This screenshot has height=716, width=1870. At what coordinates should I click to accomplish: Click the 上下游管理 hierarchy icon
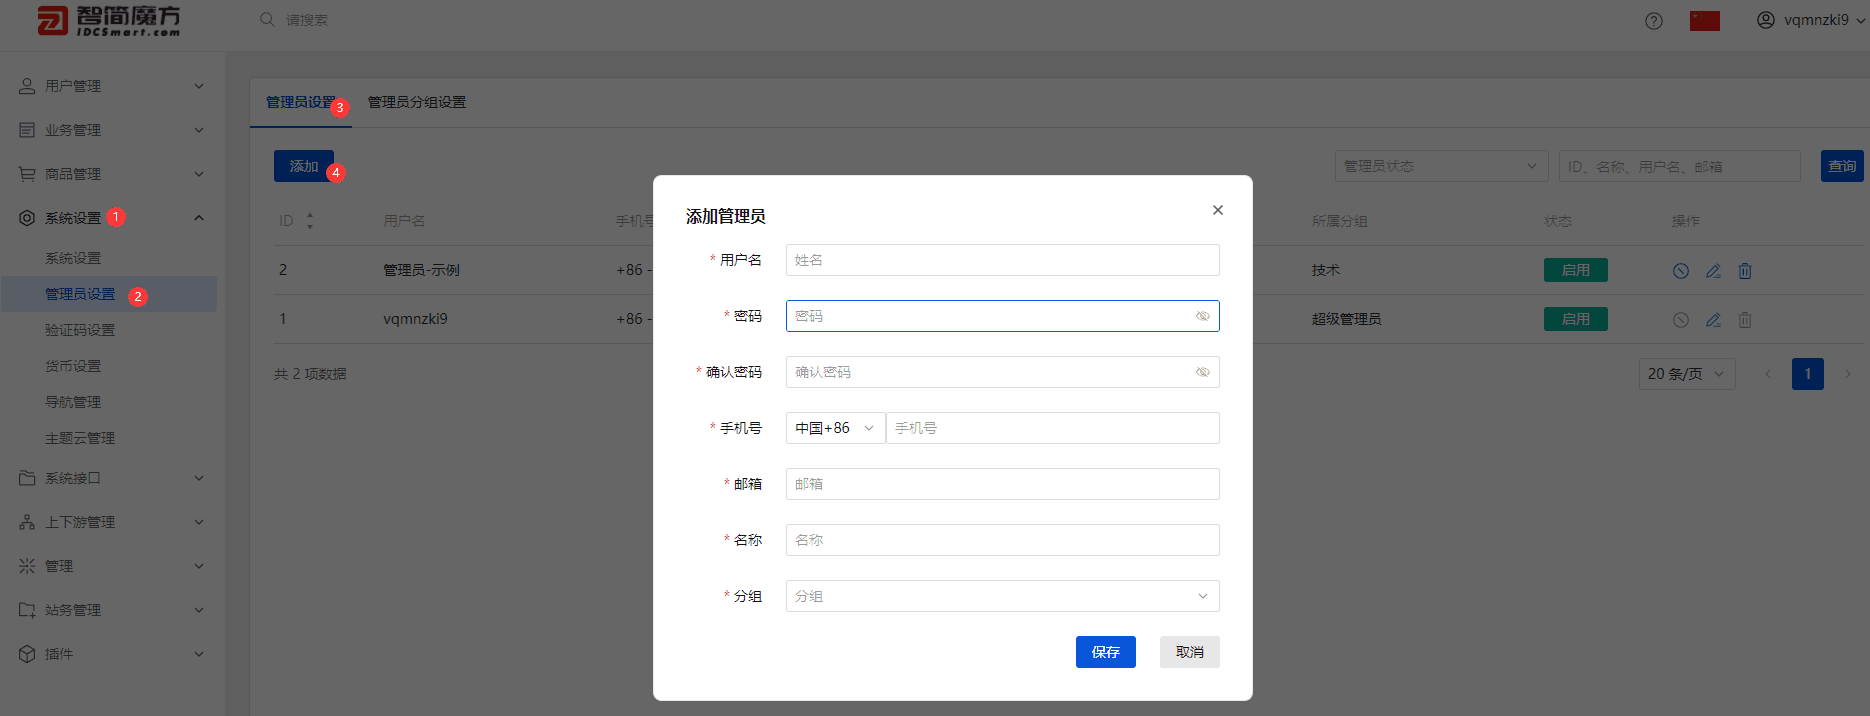coord(27,522)
